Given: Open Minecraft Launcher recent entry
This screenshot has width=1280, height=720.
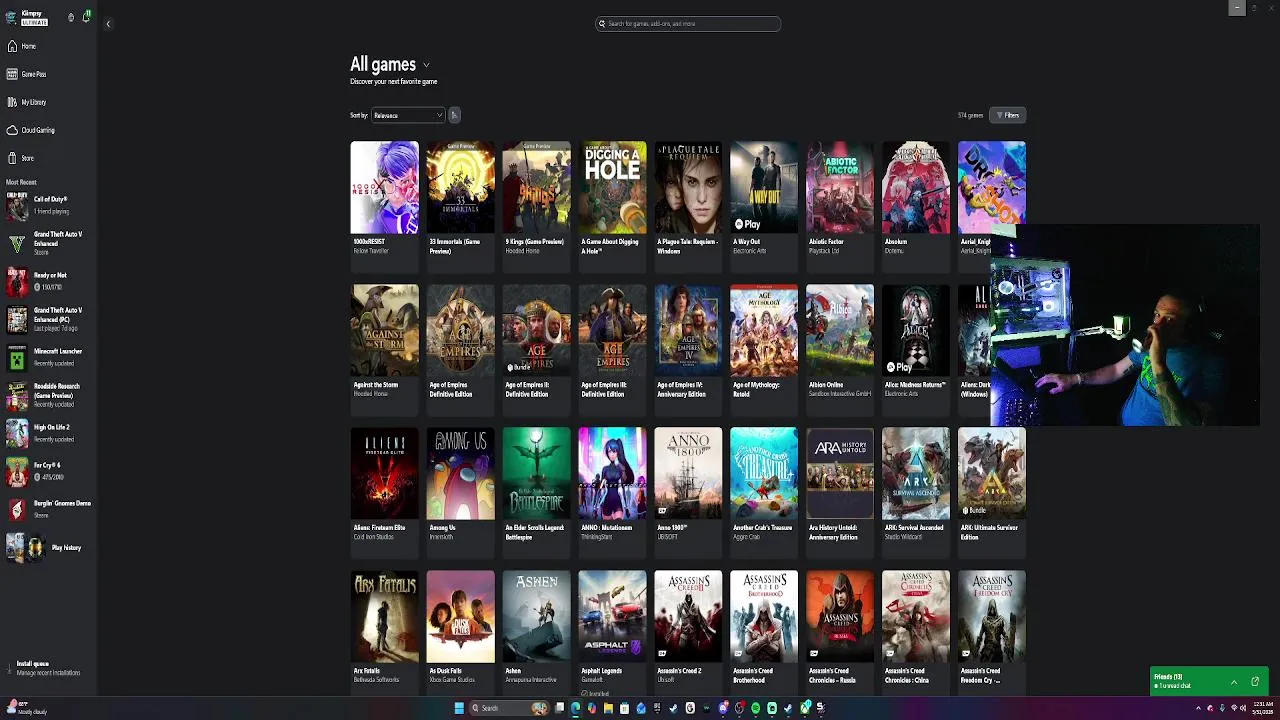Looking at the screenshot, I should [48, 357].
